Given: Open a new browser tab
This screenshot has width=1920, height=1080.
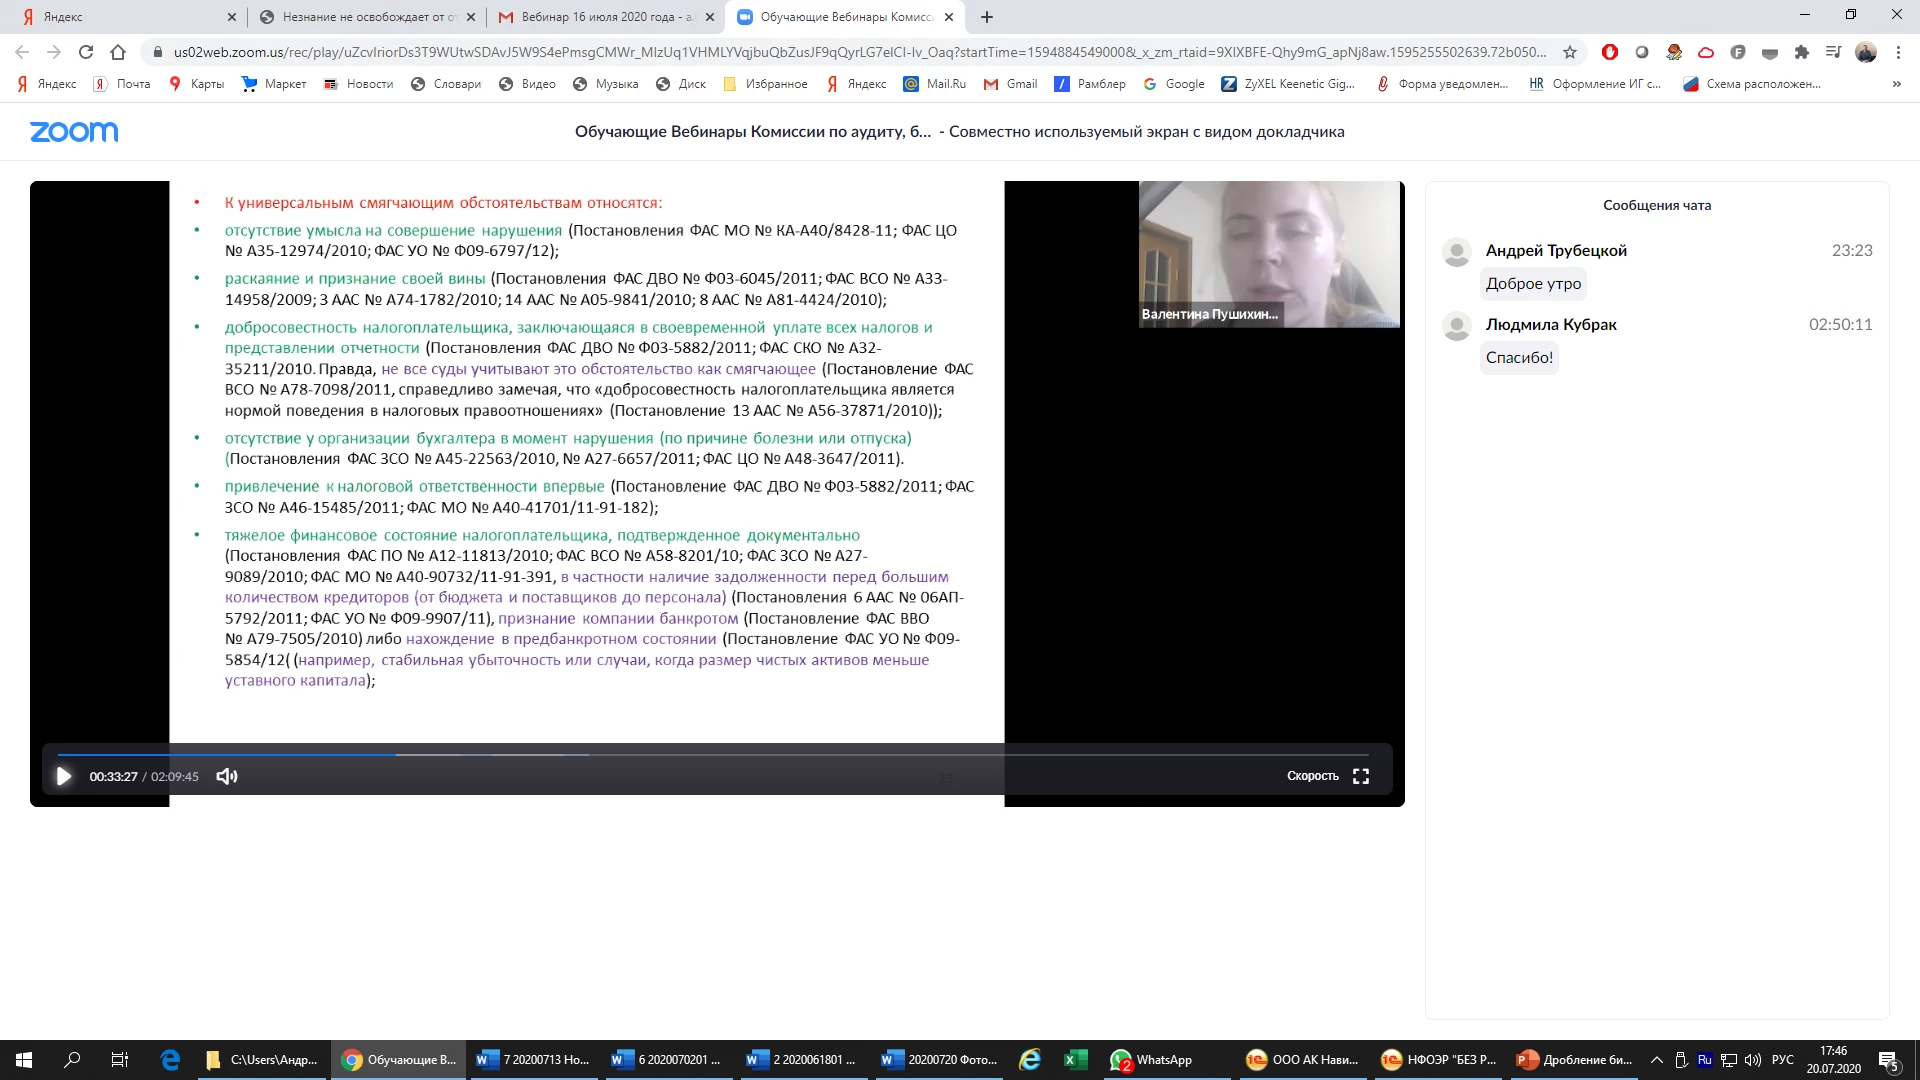Looking at the screenshot, I should coord(987,17).
